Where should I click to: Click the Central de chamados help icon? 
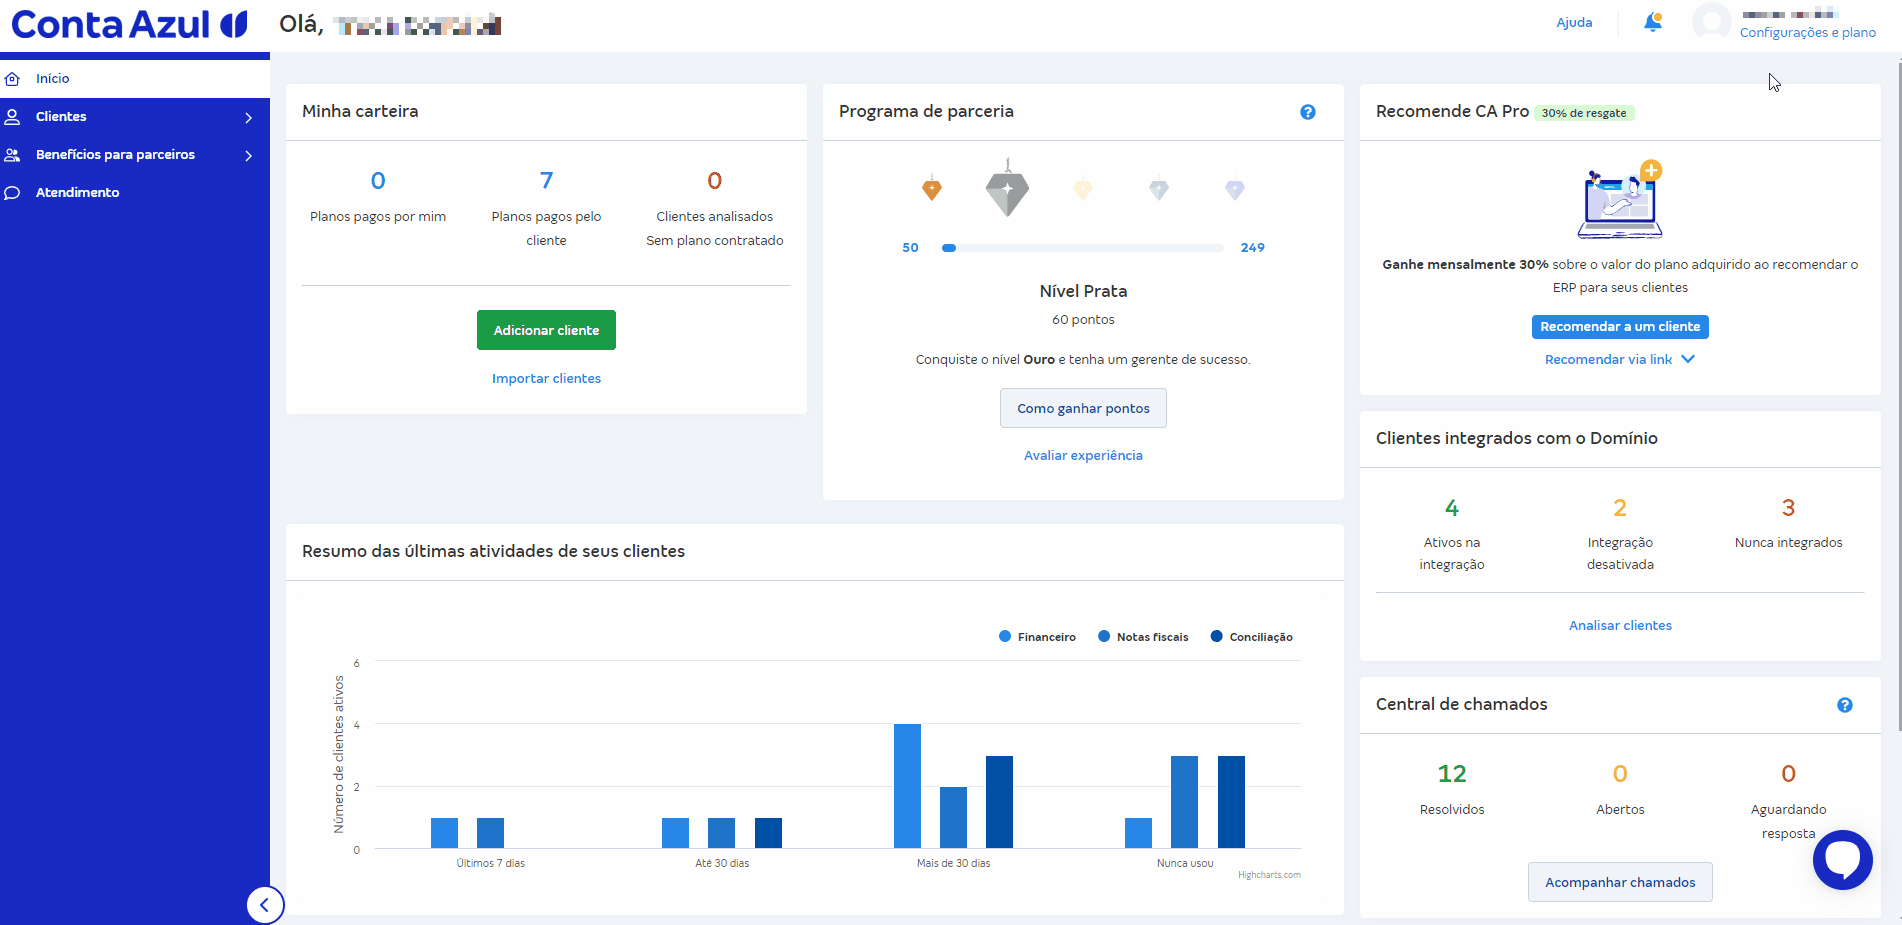1844,705
